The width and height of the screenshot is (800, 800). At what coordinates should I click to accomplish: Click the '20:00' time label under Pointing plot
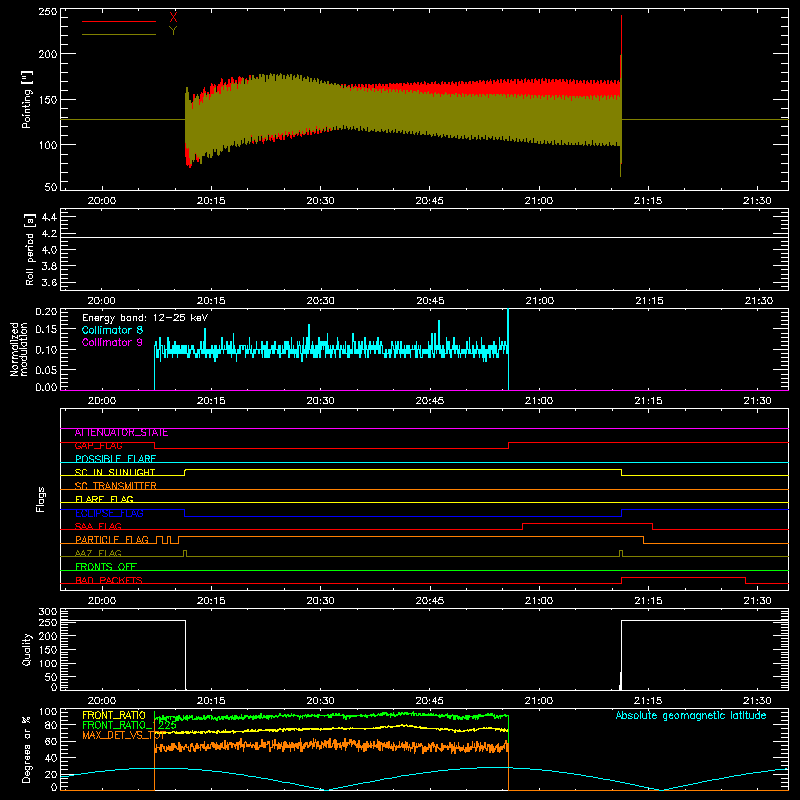coord(102,201)
